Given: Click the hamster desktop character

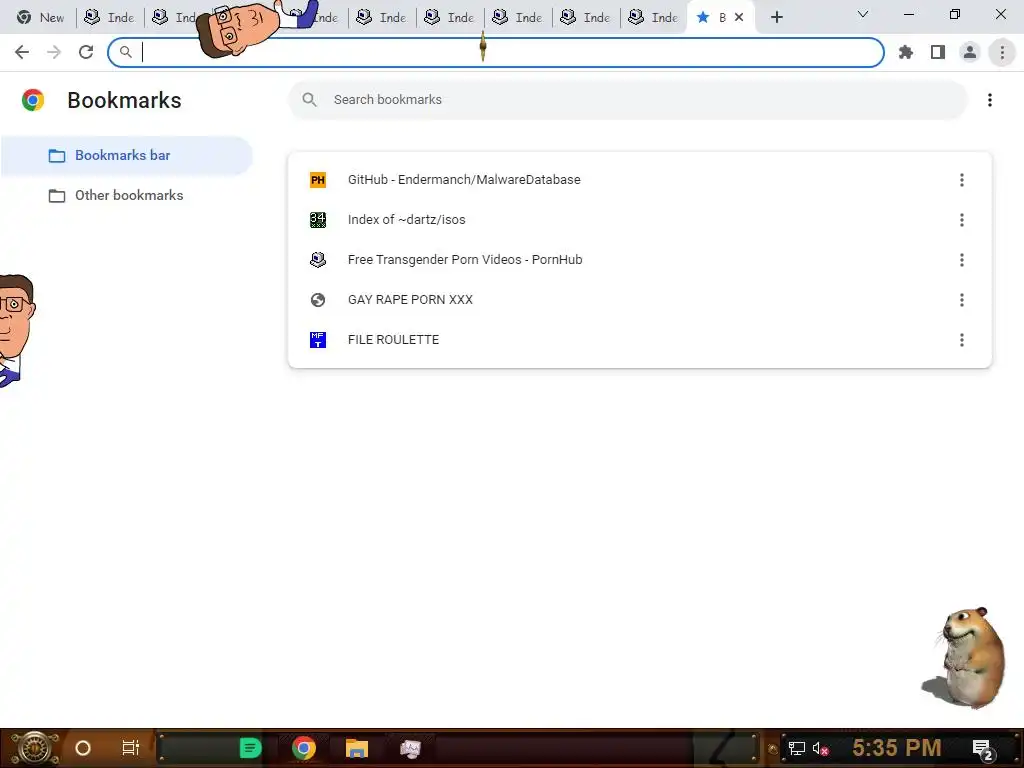Looking at the screenshot, I should pos(965,657).
